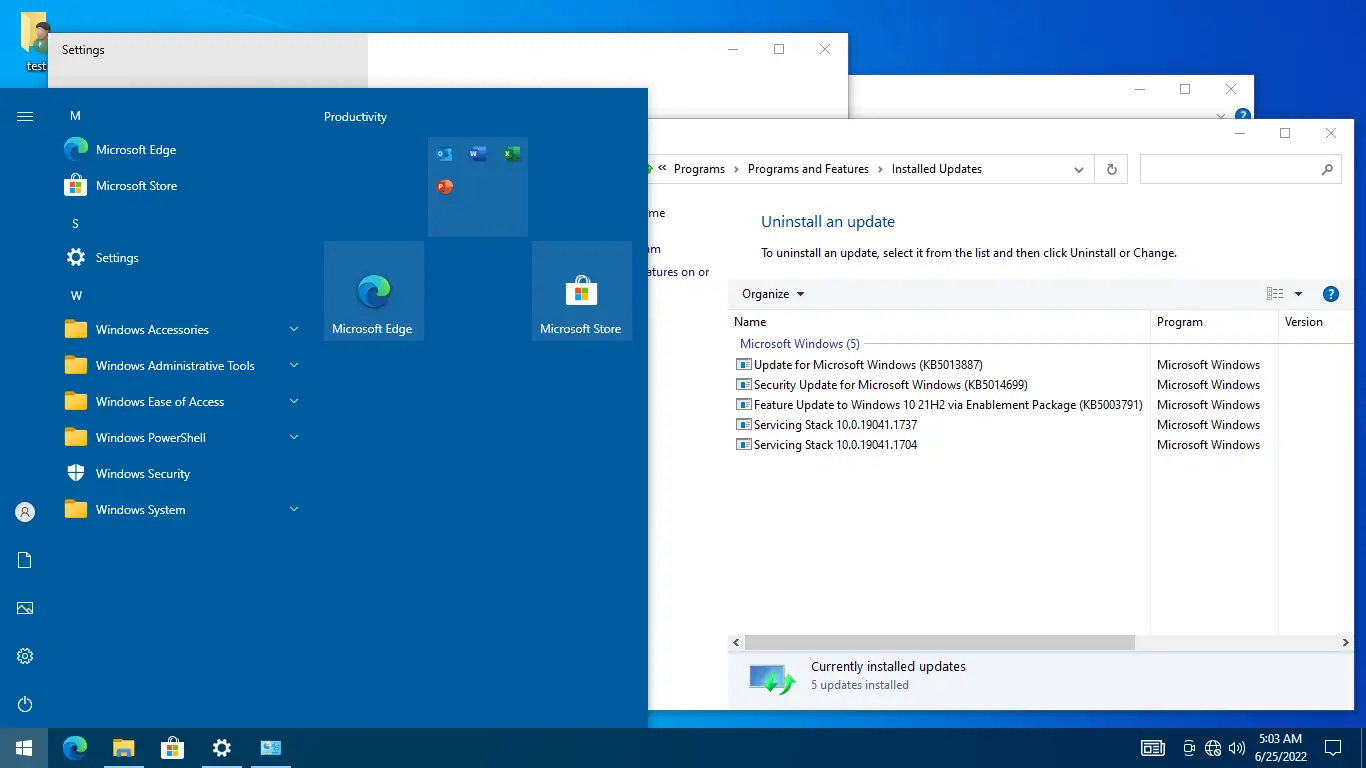Open the Power options in Start menu
Screen dimensions: 1366x768
click(25, 704)
